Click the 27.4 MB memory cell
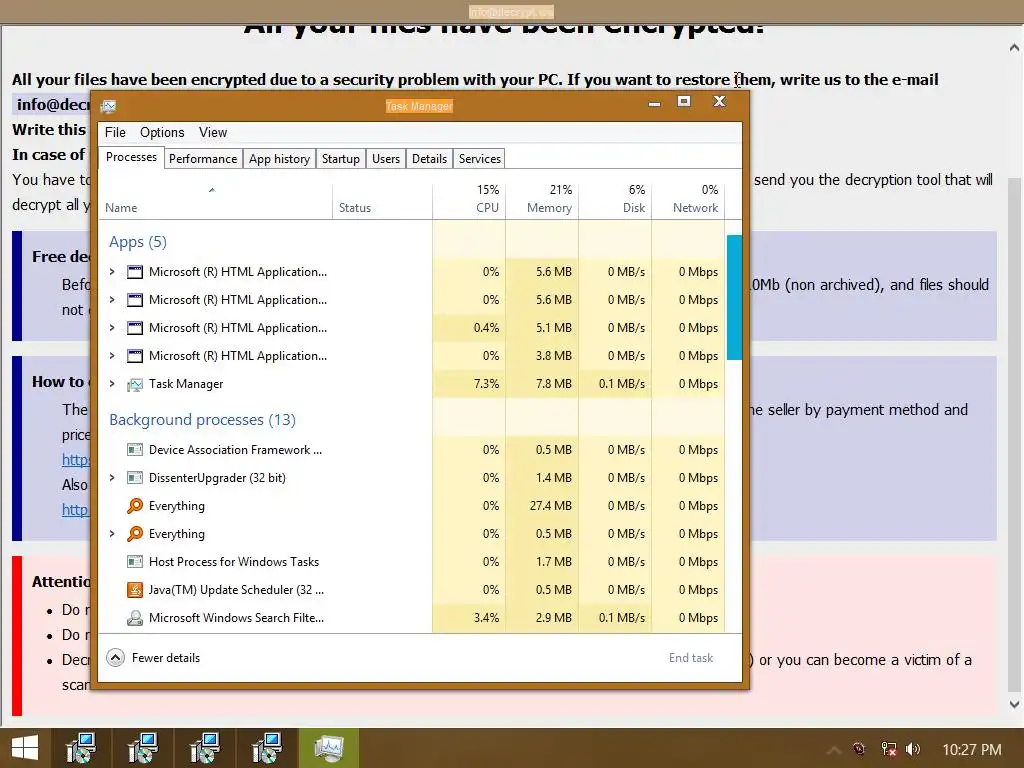 (x=542, y=506)
